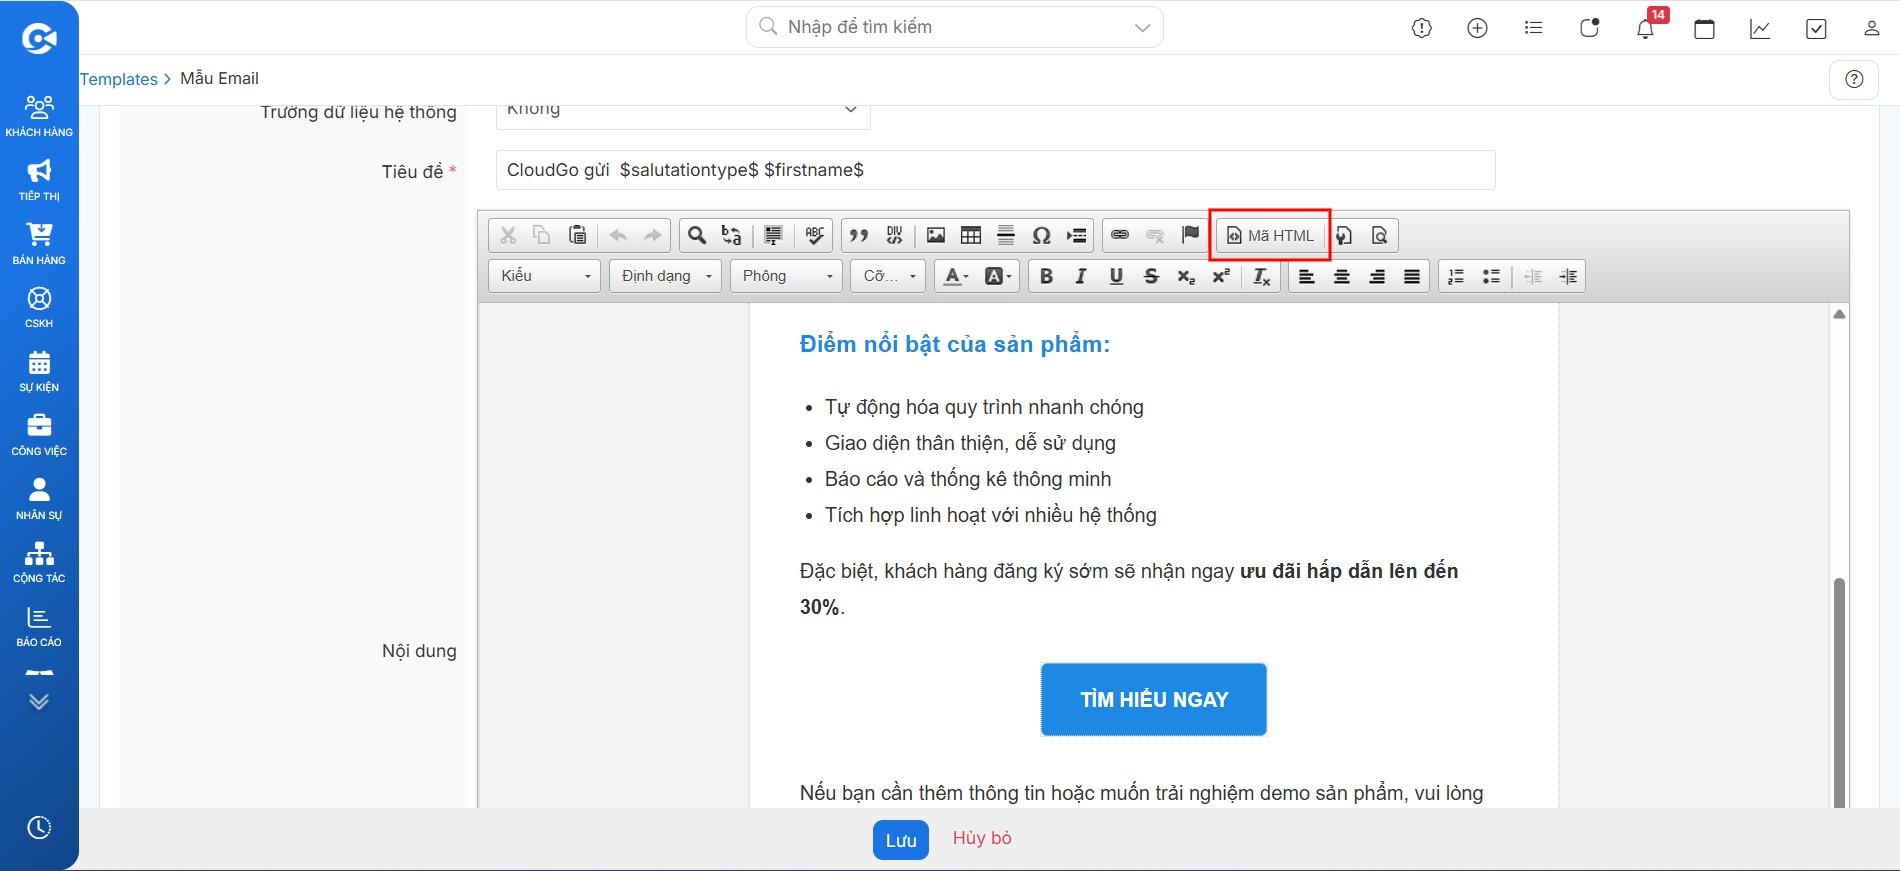Open the help question mark button

pos(1854,79)
